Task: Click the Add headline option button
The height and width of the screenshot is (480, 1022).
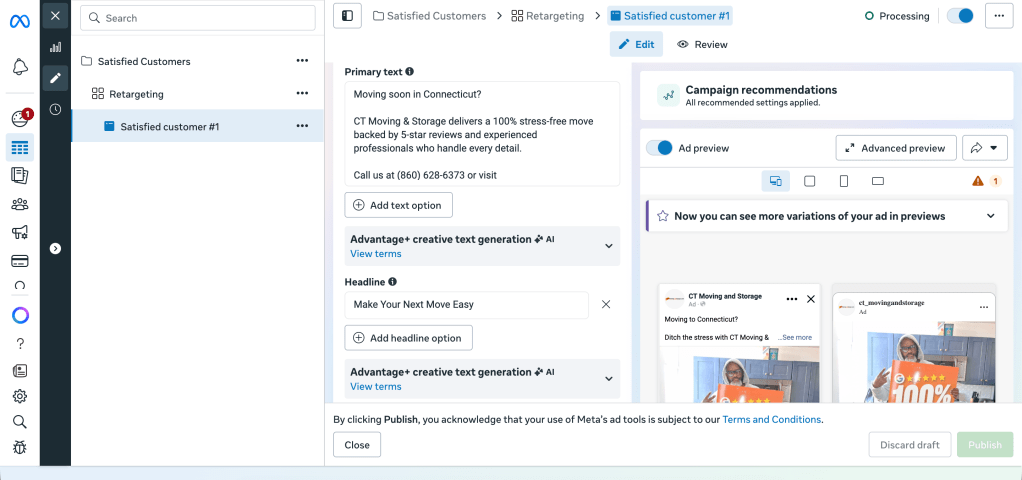Action: pos(408,338)
